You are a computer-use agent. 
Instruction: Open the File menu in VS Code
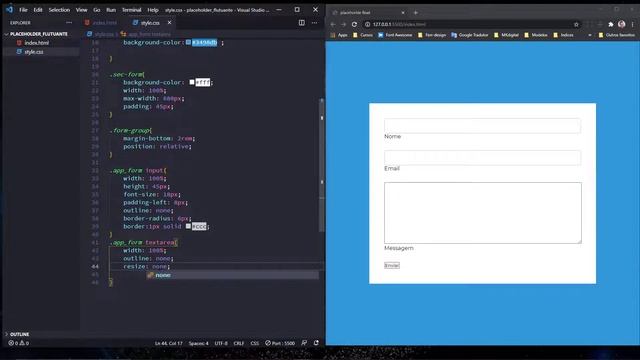[x=23, y=10]
